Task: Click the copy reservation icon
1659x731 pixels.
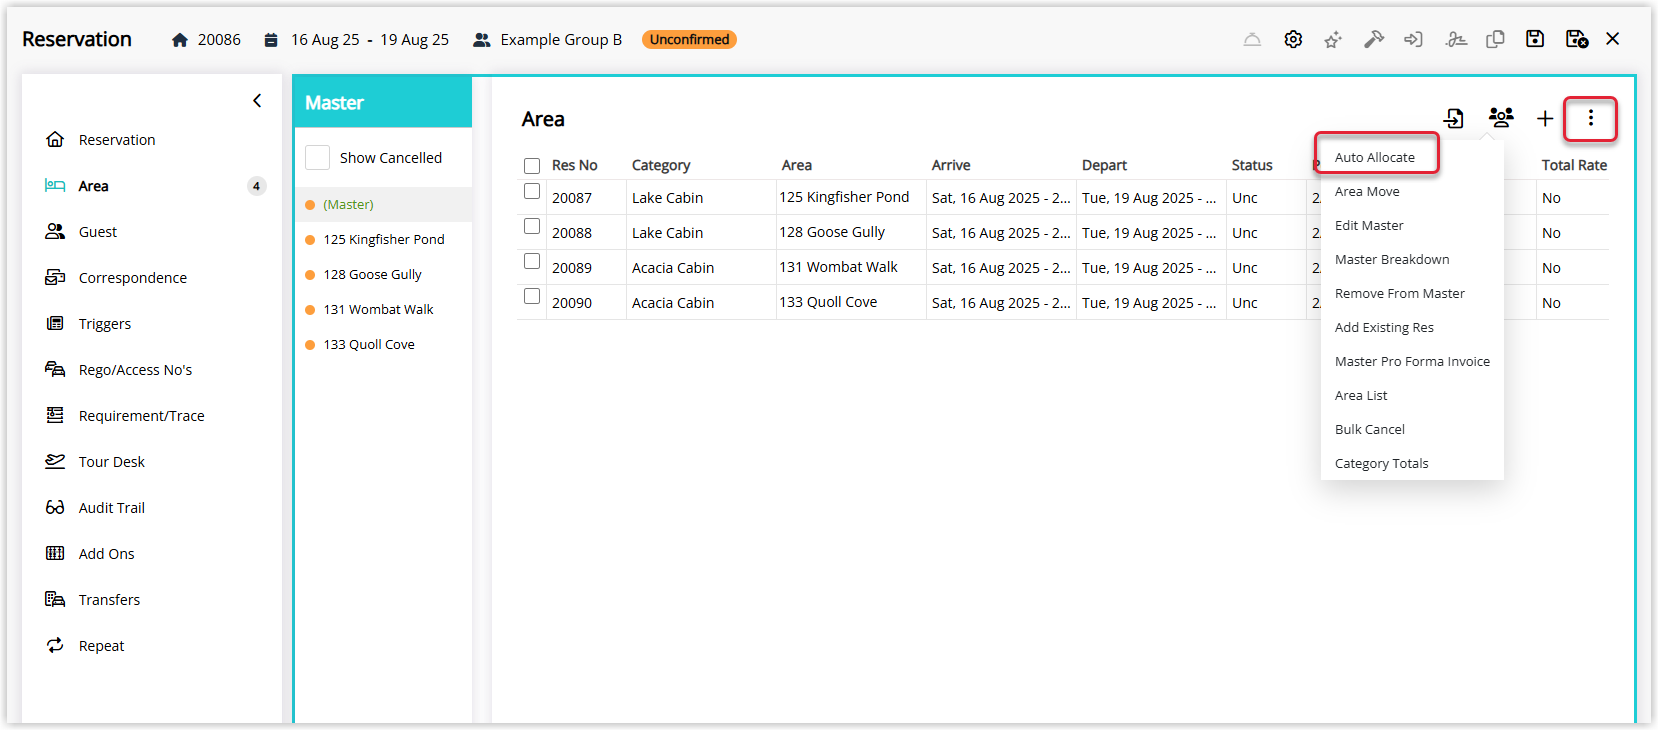Action: pyautogui.click(x=1495, y=40)
